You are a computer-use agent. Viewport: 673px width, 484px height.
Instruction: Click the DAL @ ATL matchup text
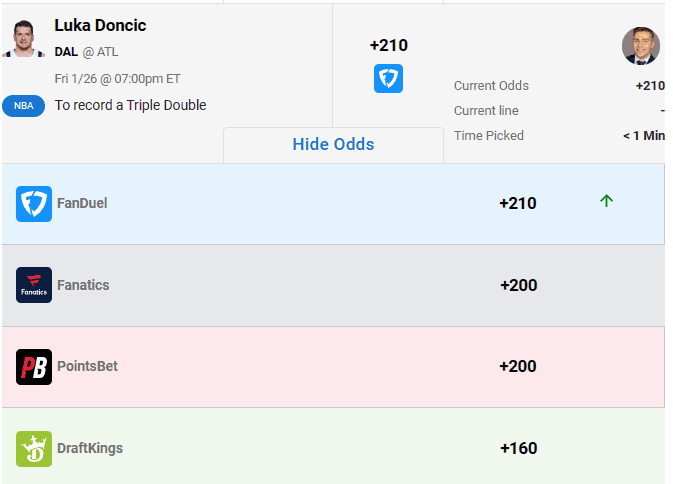click(86, 52)
